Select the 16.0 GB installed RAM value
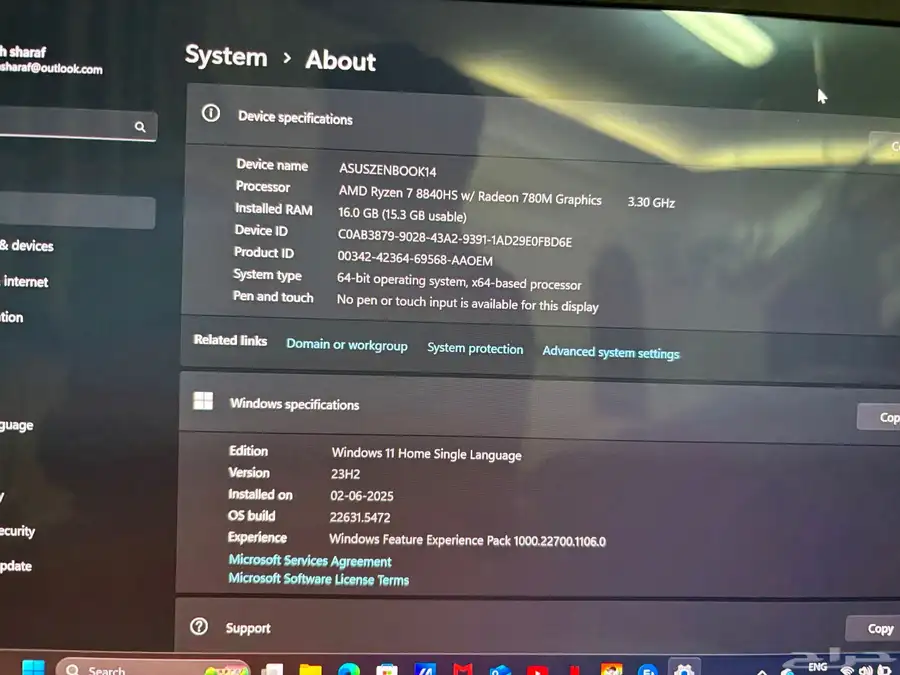The width and height of the screenshot is (900, 675). 402,214
